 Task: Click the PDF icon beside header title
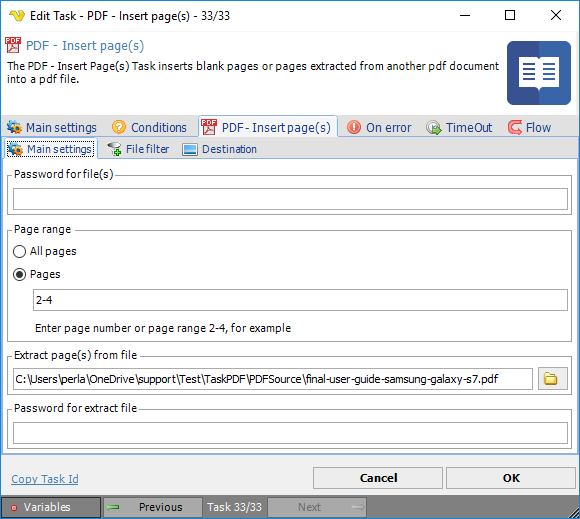13,46
